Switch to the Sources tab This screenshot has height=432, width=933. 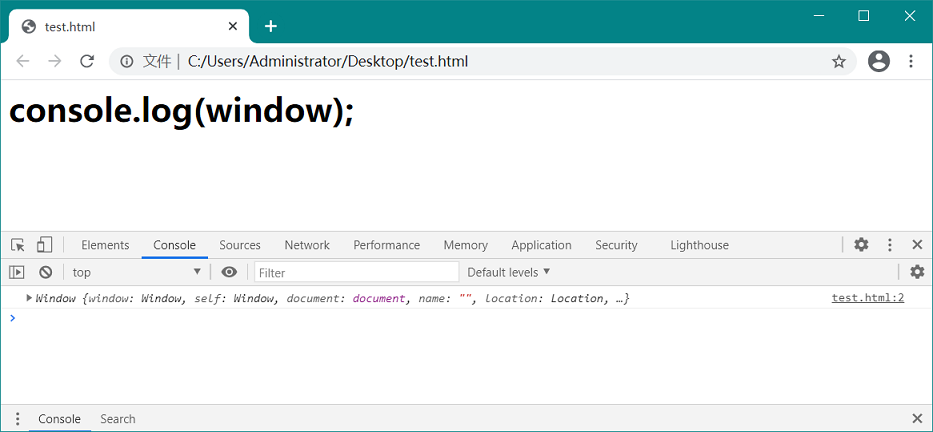(x=240, y=245)
